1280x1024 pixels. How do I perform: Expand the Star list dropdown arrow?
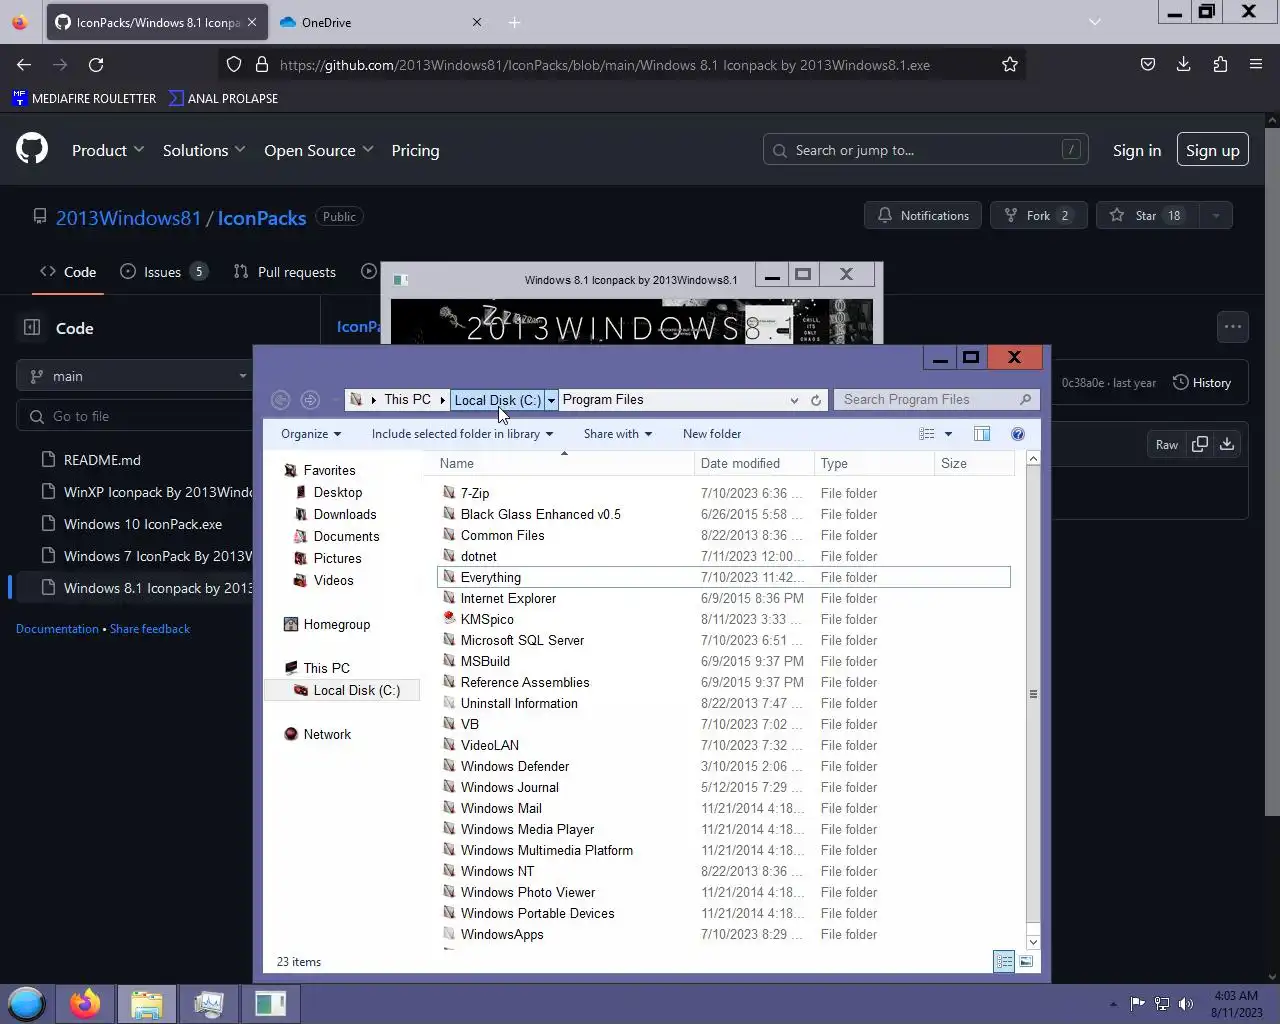pos(1216,215)
